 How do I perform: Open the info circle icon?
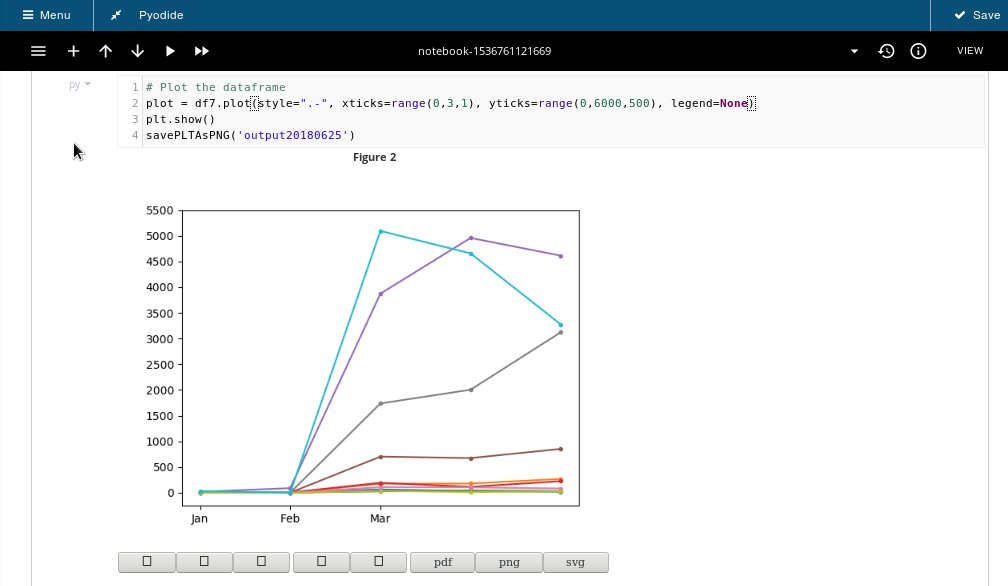(x=918, y=51)
